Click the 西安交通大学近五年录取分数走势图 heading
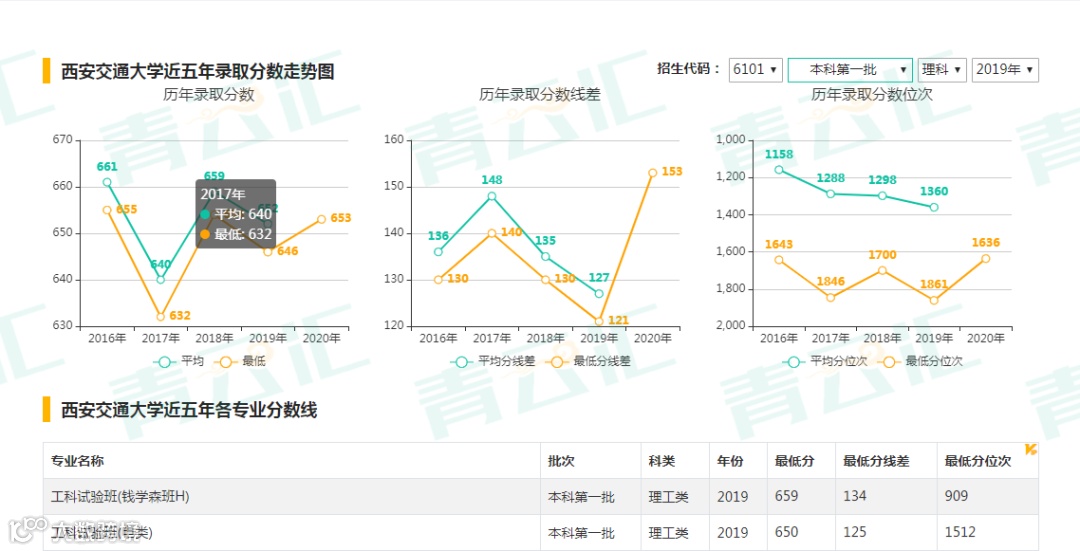Image resolution: width=1080 pixels, height=551 pixels. (x=198, y=71)
